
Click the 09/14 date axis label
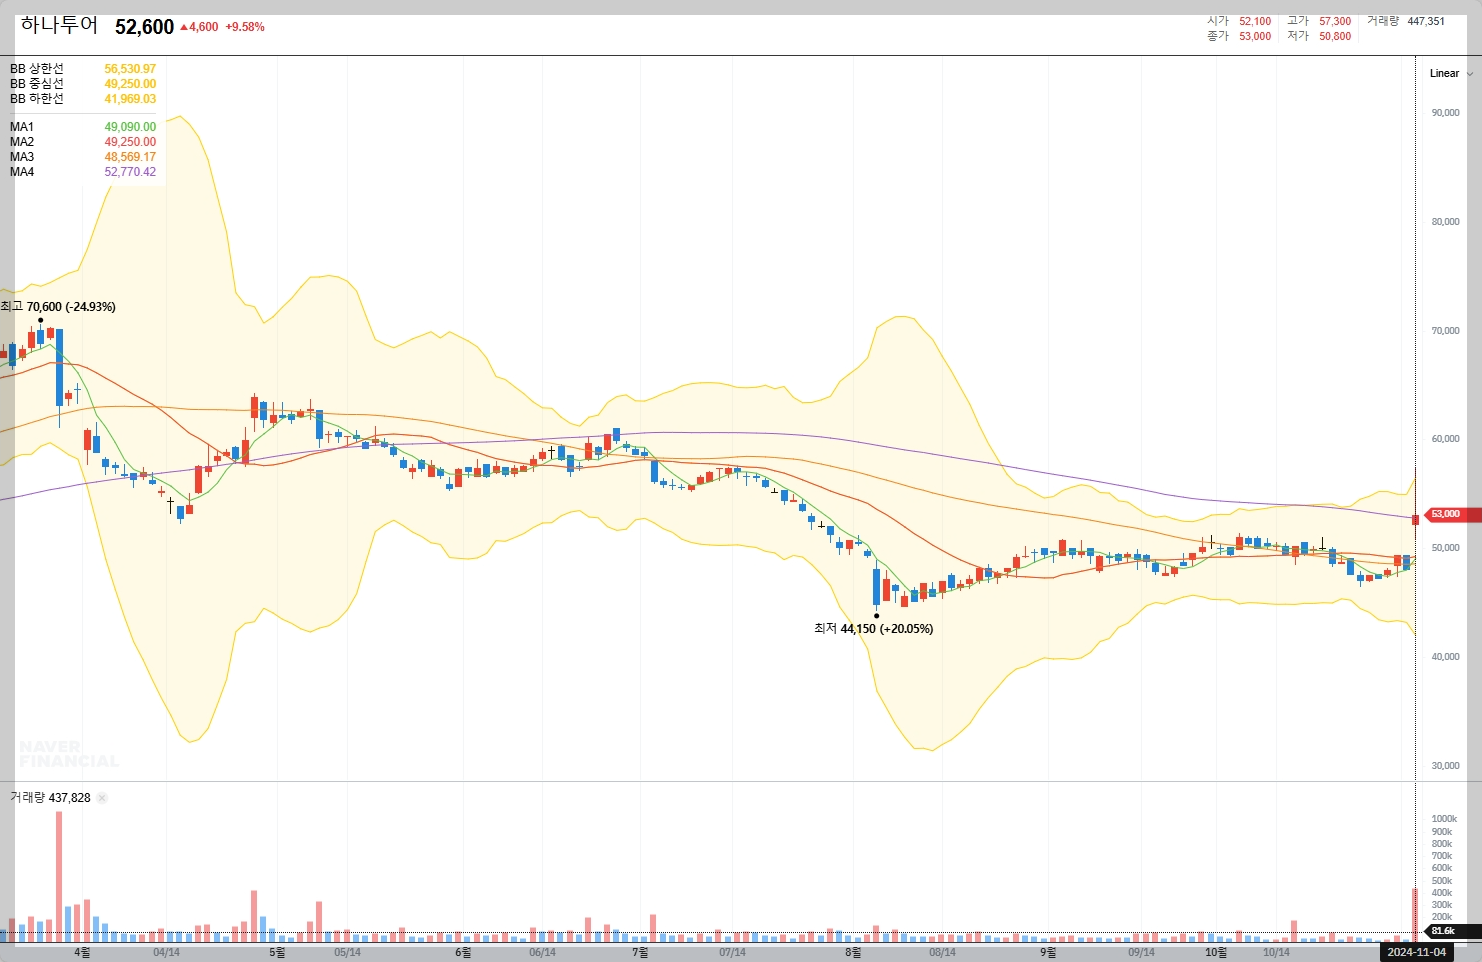click(x=1141, y=952)
